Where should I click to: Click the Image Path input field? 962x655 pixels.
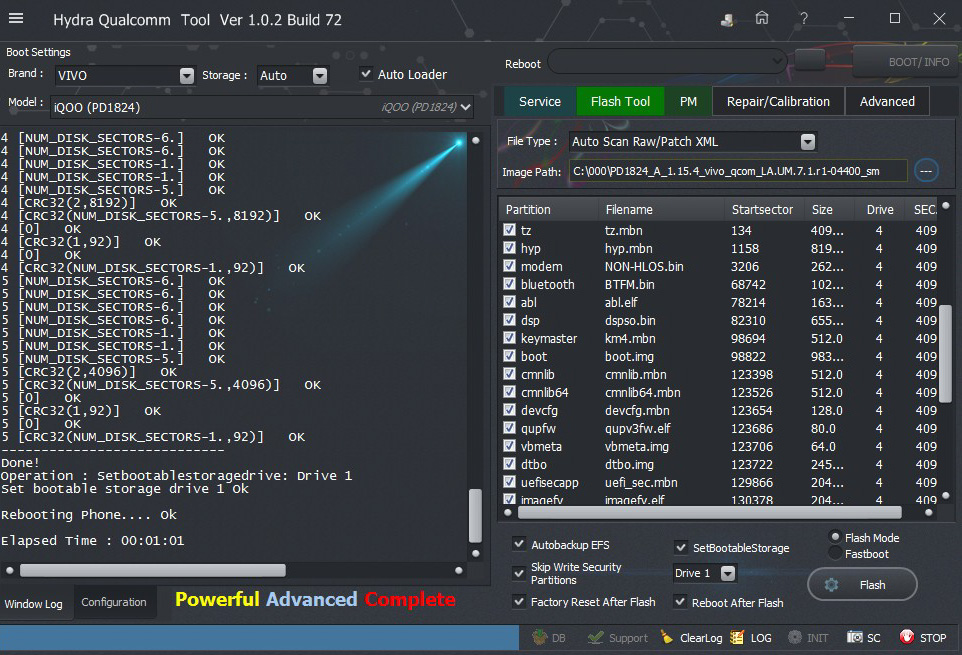(738, 170)
